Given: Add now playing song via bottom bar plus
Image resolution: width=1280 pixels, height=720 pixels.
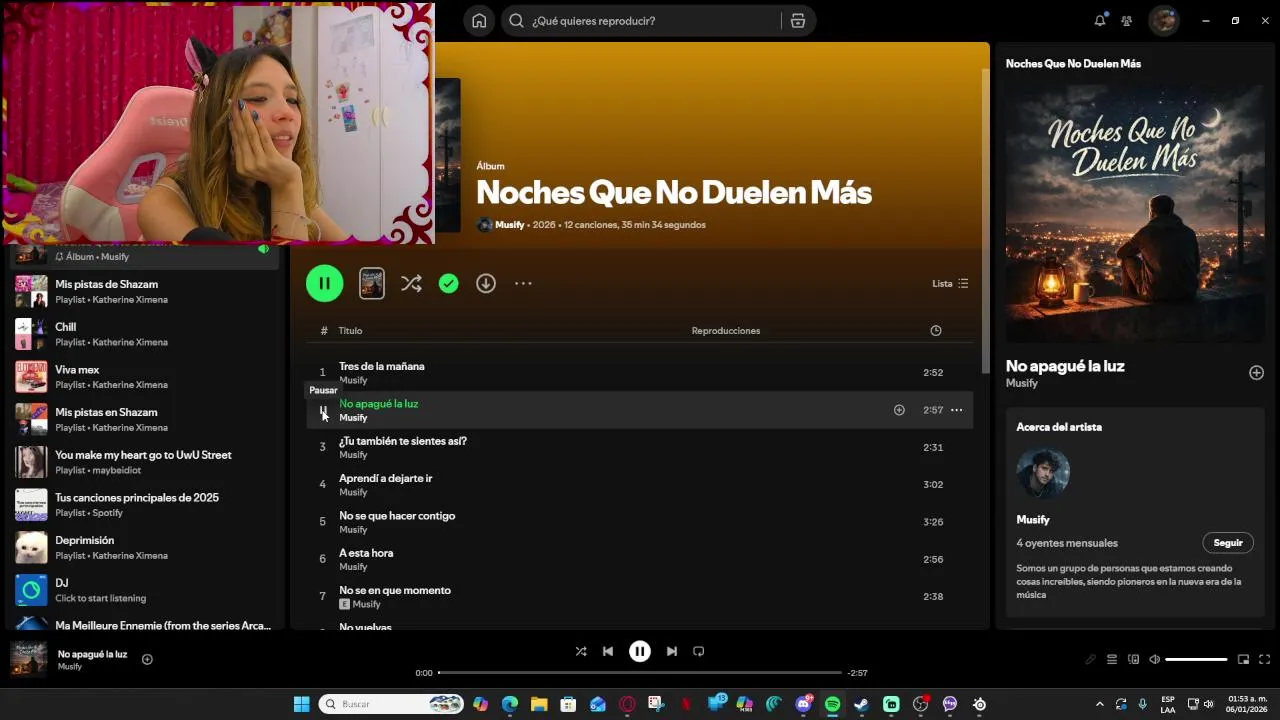Looking at the screenshot, I should (147, 659).
